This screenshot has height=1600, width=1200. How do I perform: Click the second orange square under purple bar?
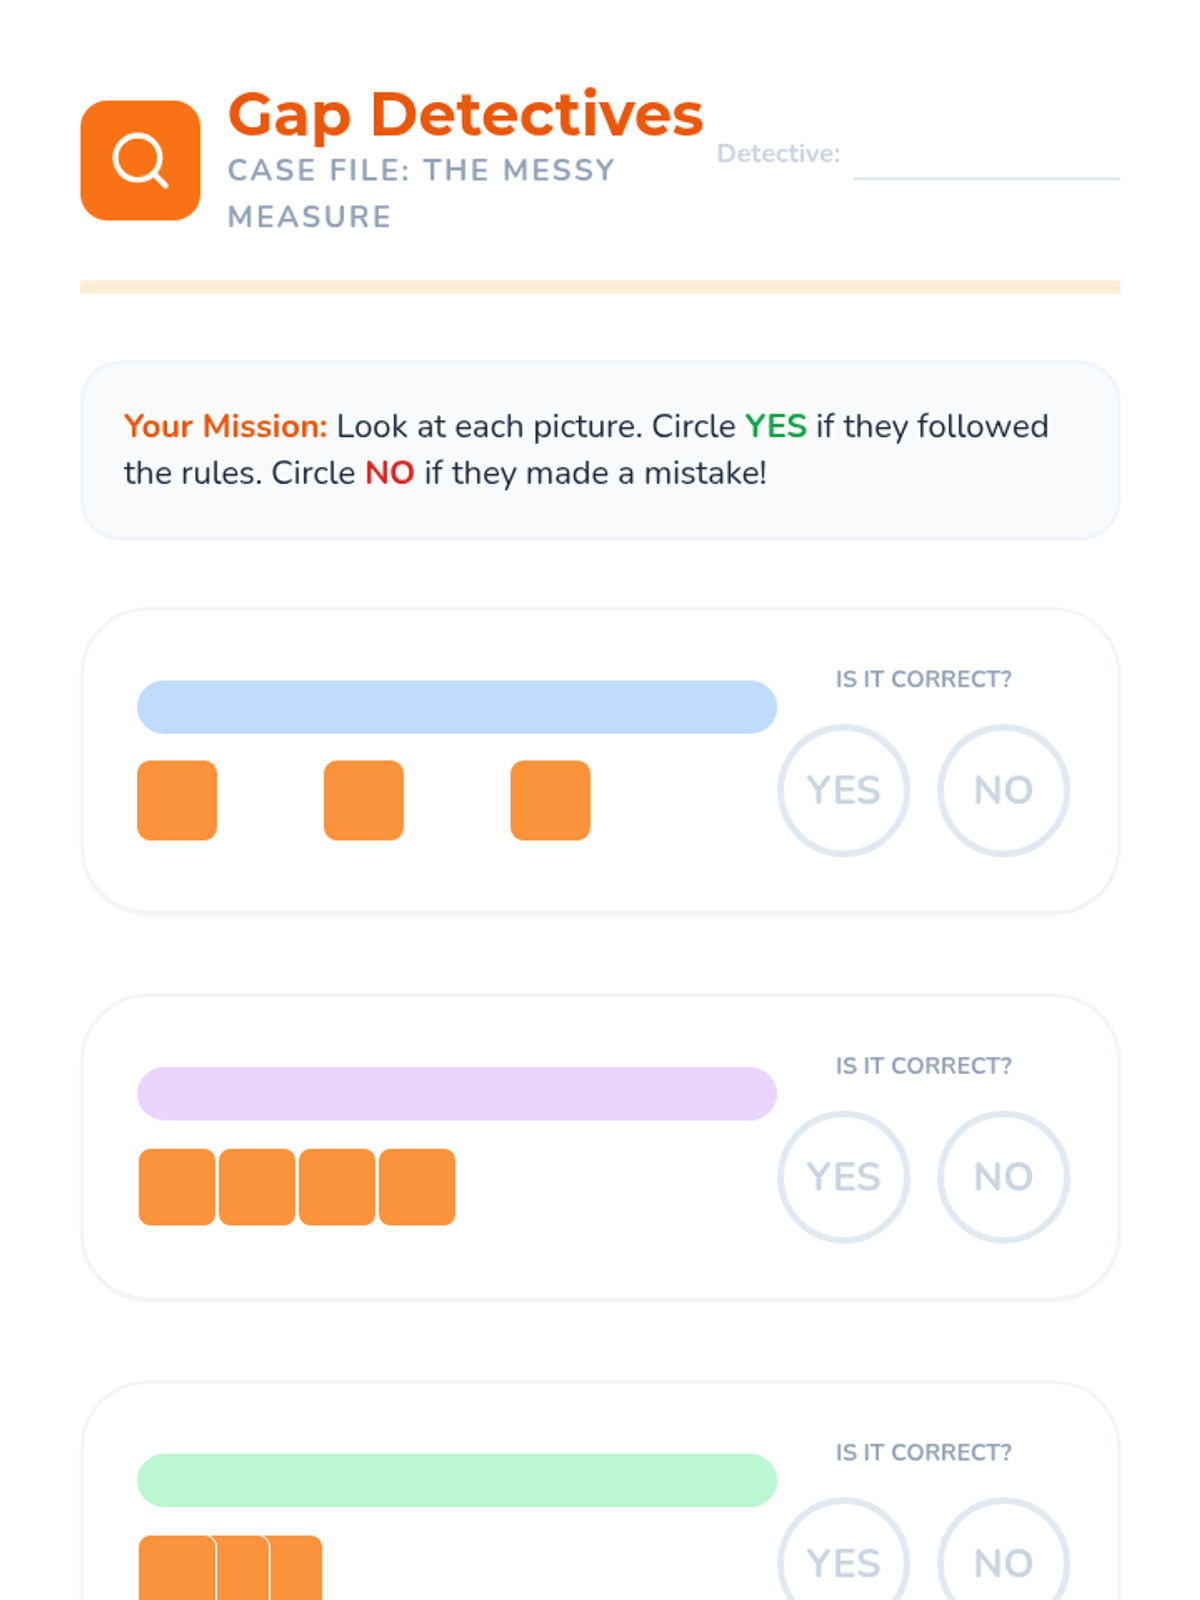click(x=257, y=1187)
